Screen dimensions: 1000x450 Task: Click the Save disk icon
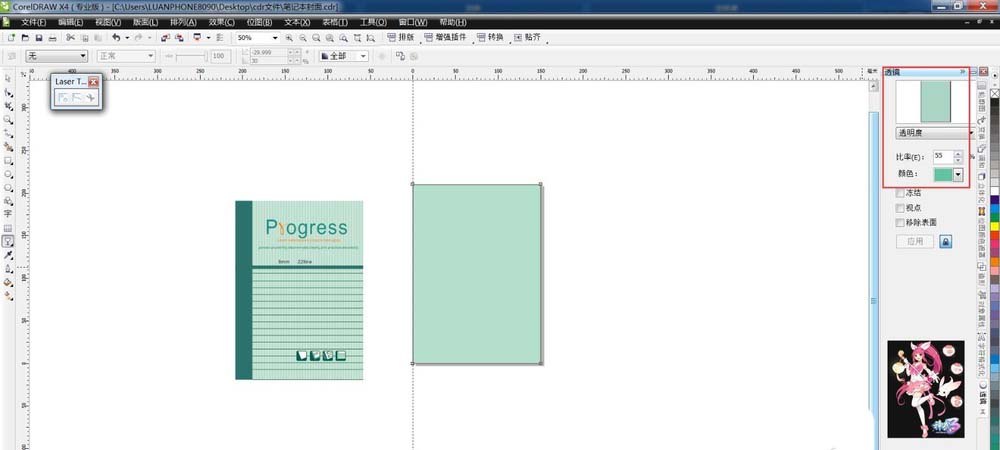click(39, 38)
